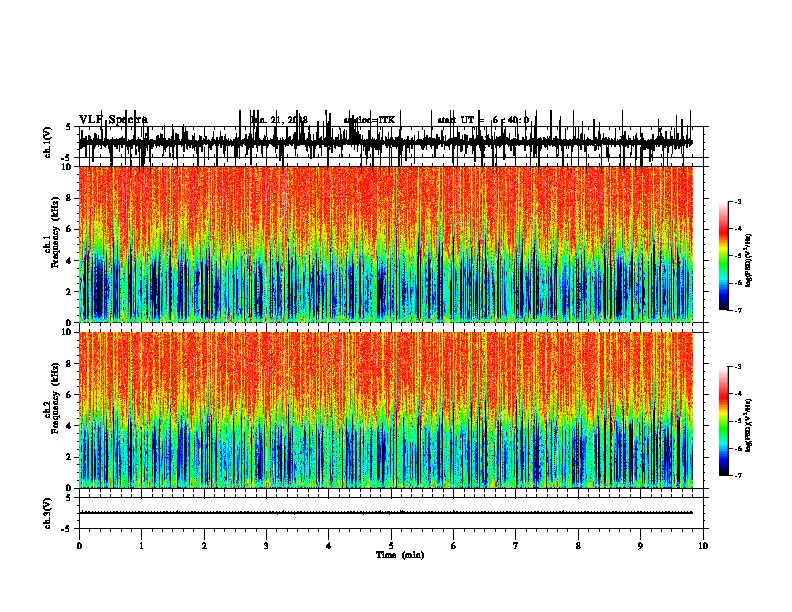Click the time axis tick label '3'
Viewport: 792px width, 612px height.
(x=266, y=546)
